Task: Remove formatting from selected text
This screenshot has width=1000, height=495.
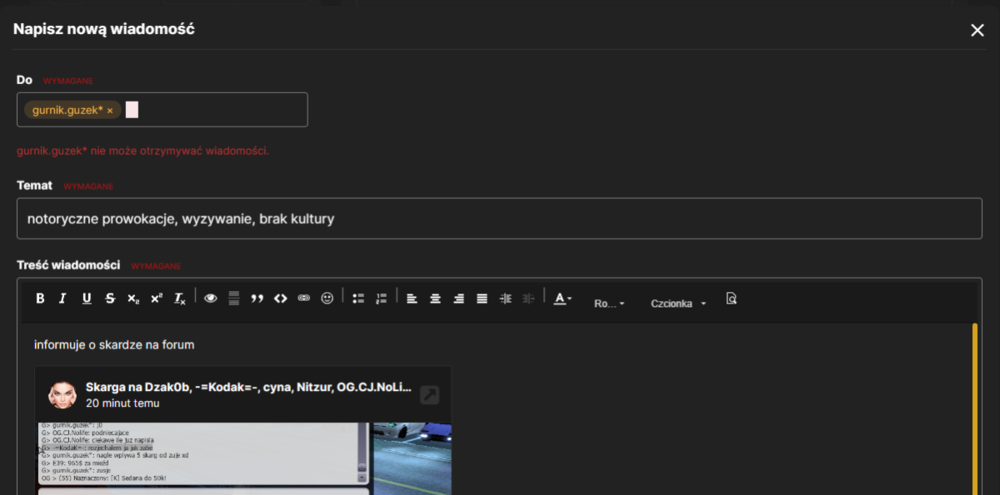Action: point(180,299)
